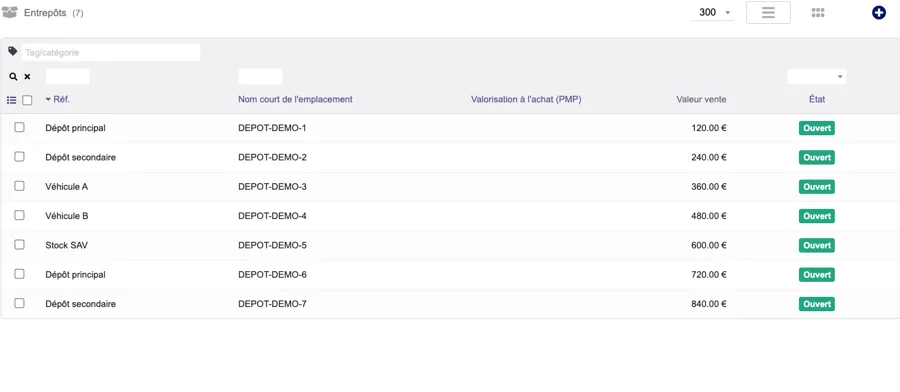Click the DEPOT-DEMO-2 short name
This screenshot has height=392, width=900.
(272, 157)
